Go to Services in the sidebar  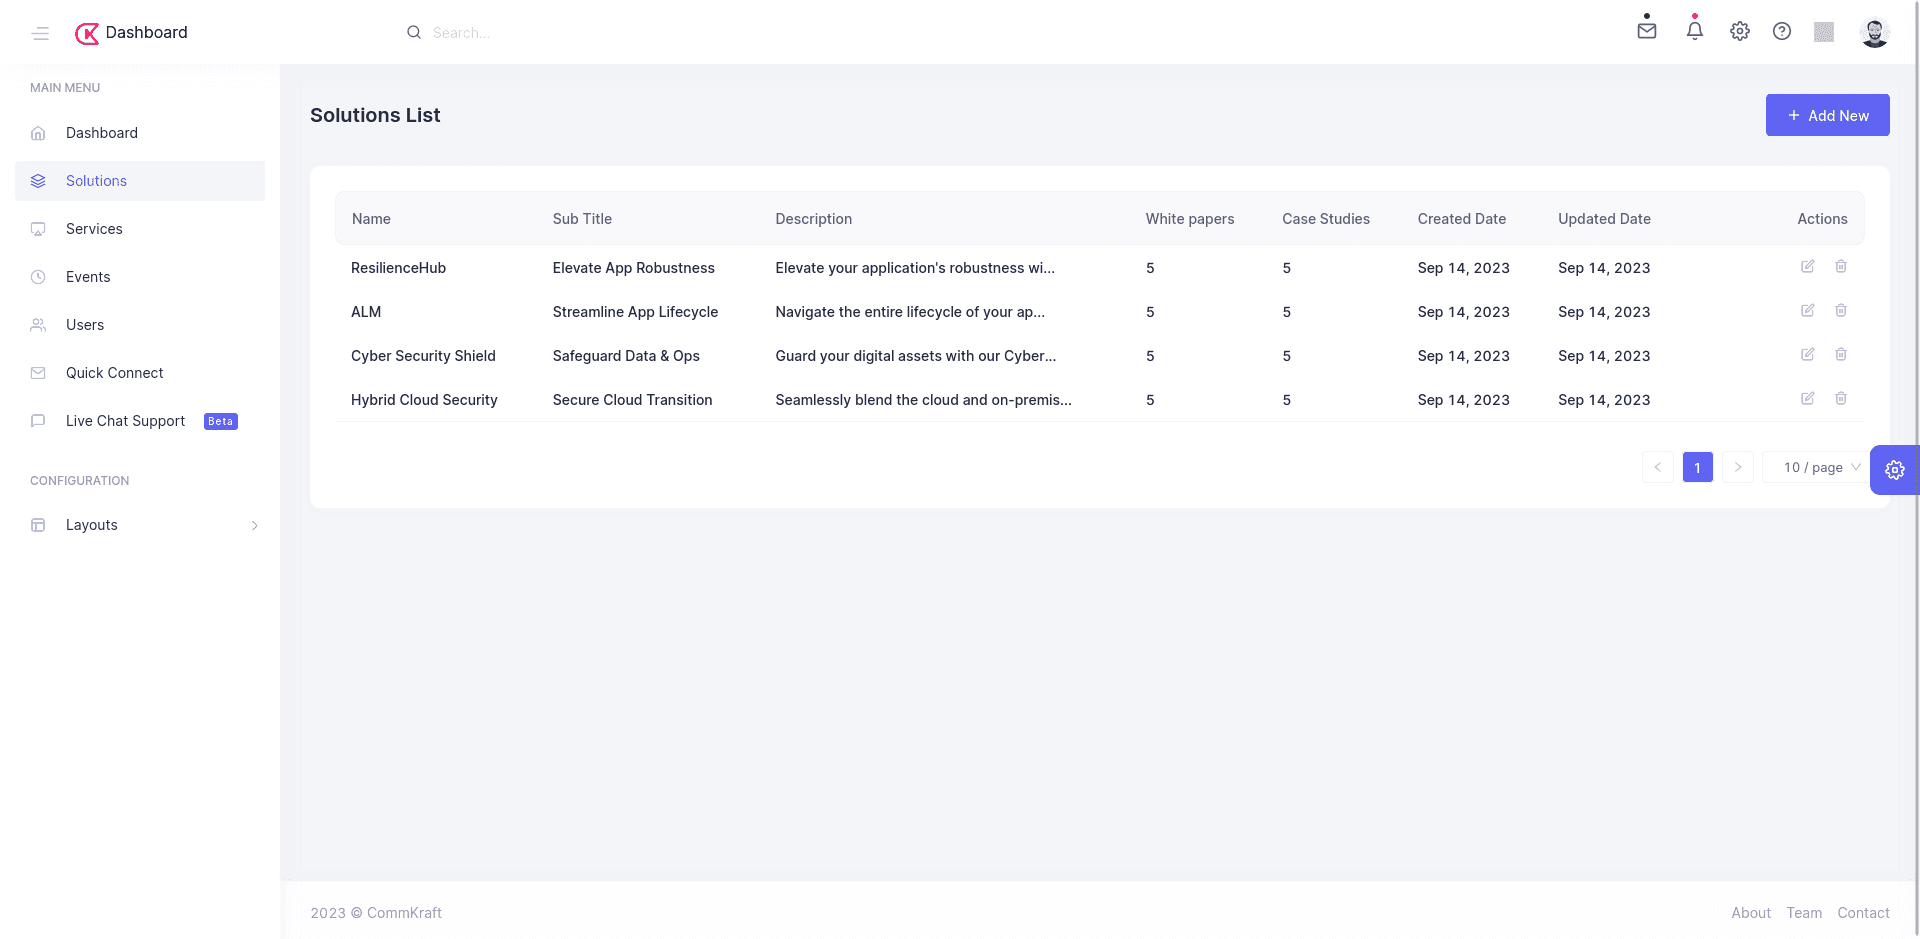tap(94, 229)
